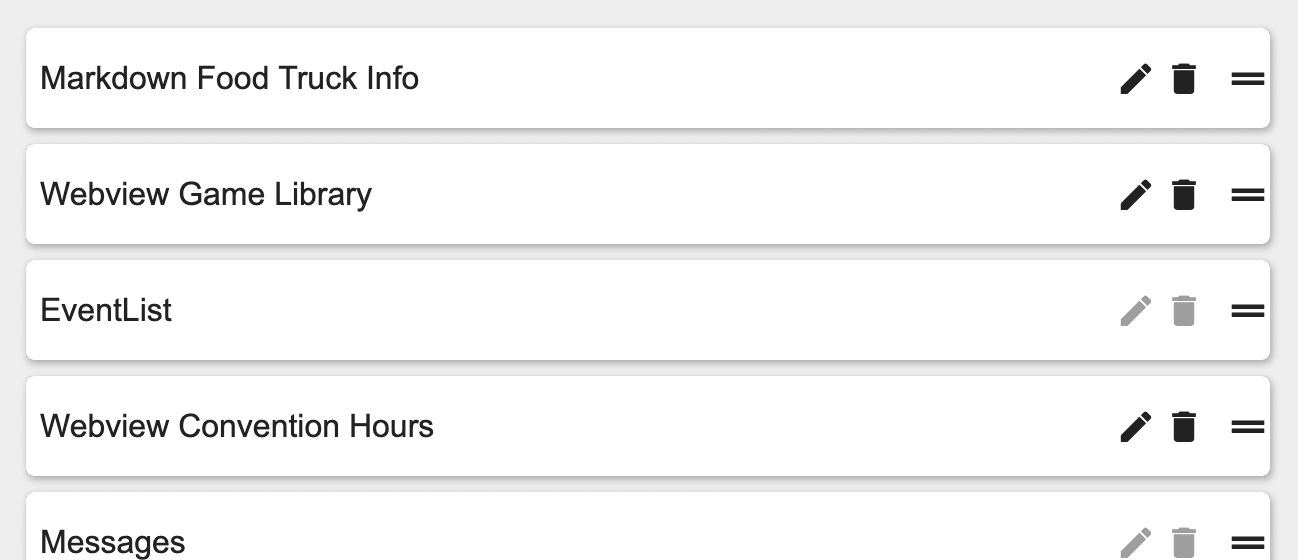
Task: Click the drag handle for Markdown Food Truck Info
Action: (1247, 78)
